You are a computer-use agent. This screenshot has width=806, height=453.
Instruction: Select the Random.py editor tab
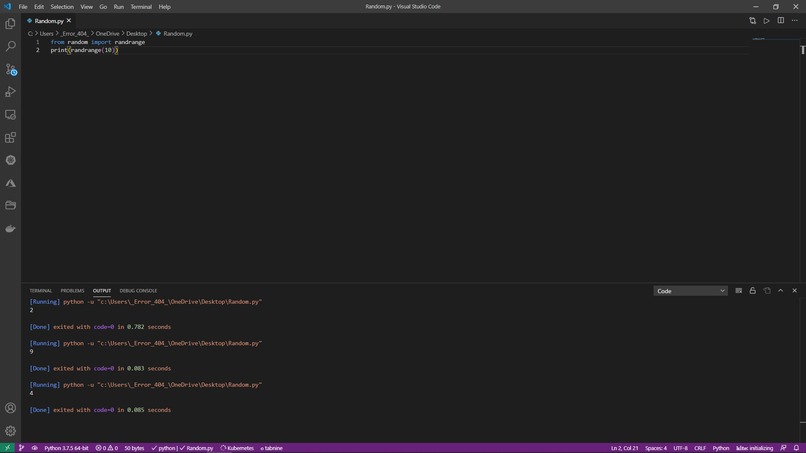coord(49,21)
